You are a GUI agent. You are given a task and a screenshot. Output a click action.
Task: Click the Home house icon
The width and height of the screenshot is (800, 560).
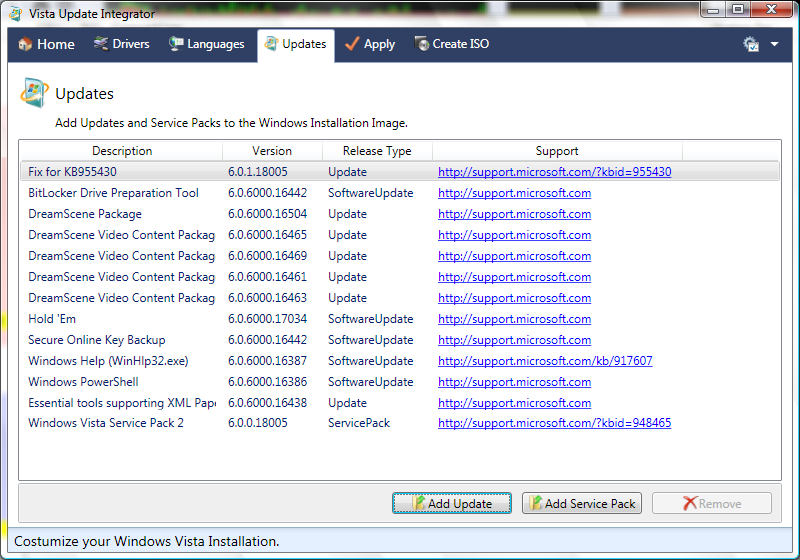pyautogui.click(x=25, y=44)
